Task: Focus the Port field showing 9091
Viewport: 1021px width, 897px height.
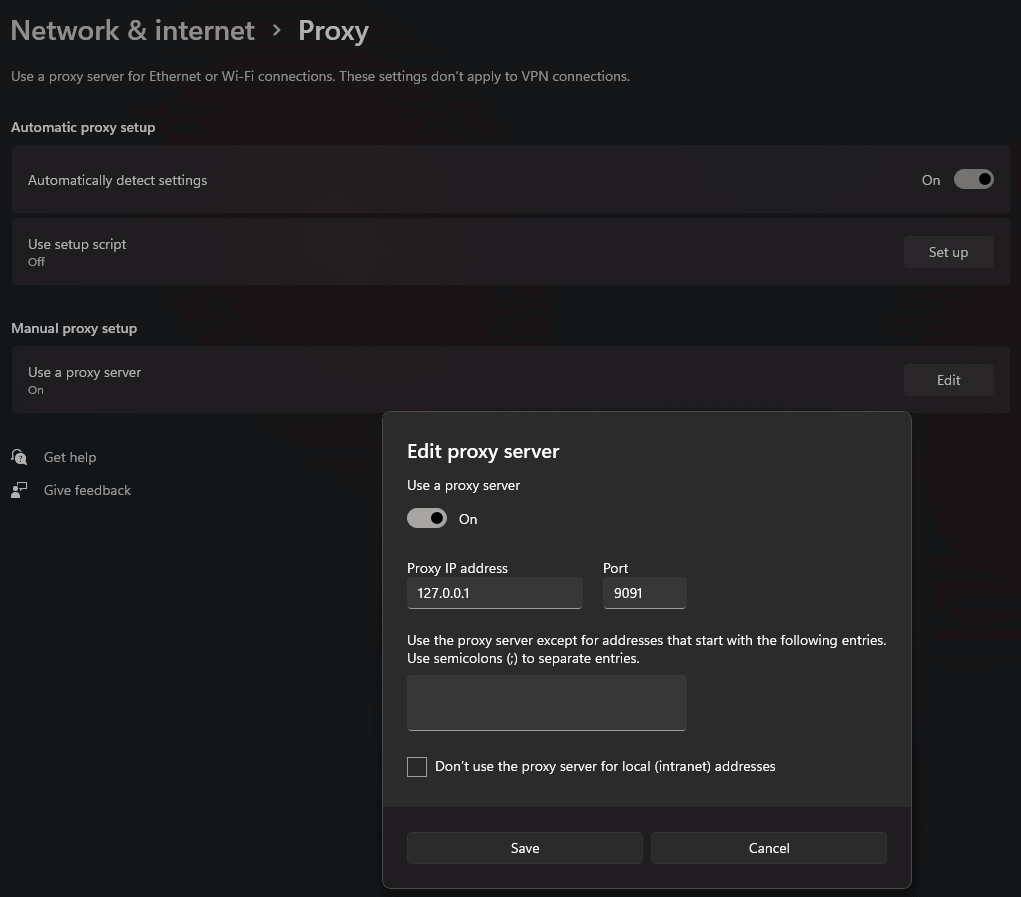Action: (644, 593)
